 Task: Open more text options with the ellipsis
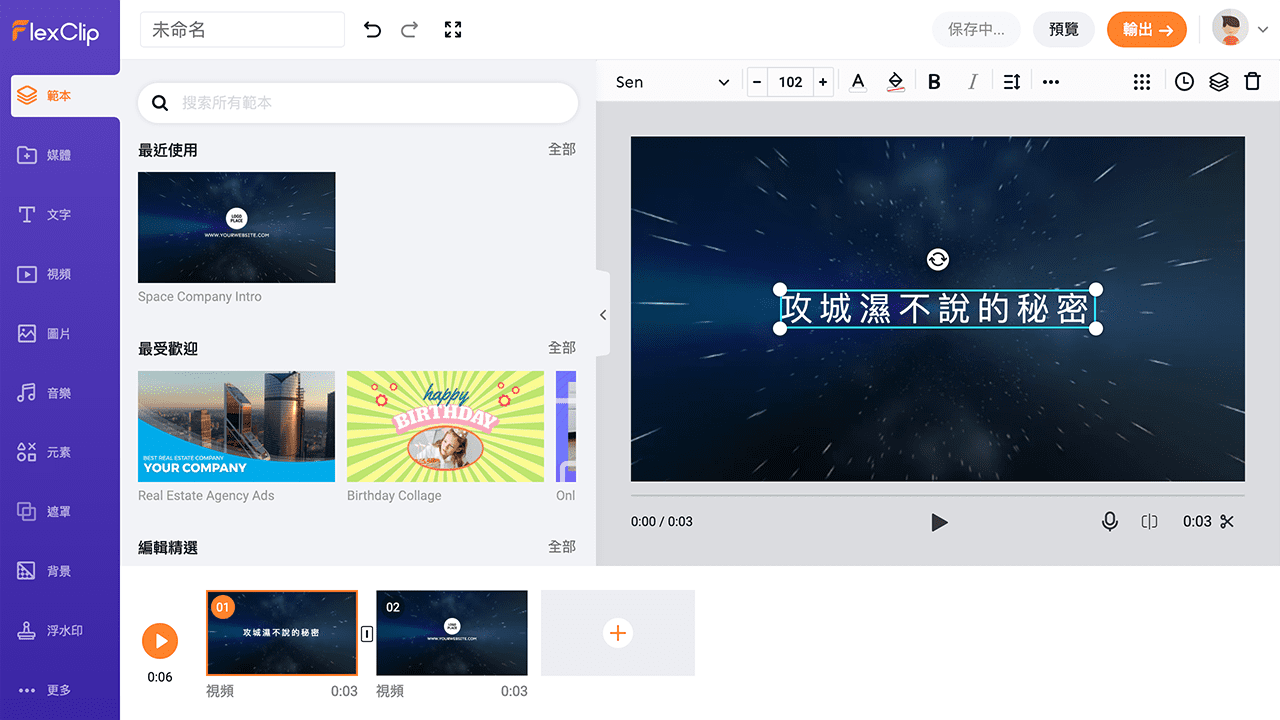coord(1050,81)
